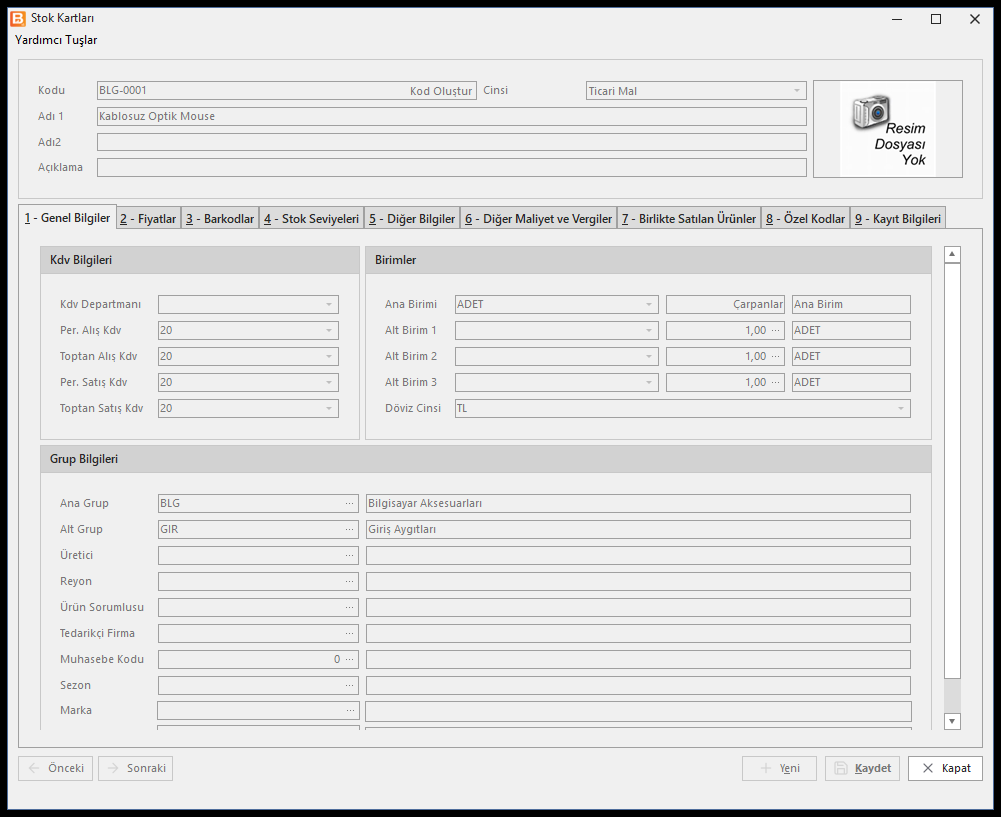The width and height of the screenshot is (1001, 817).
Task: Click the Açıklama input field
Action: 451,167
